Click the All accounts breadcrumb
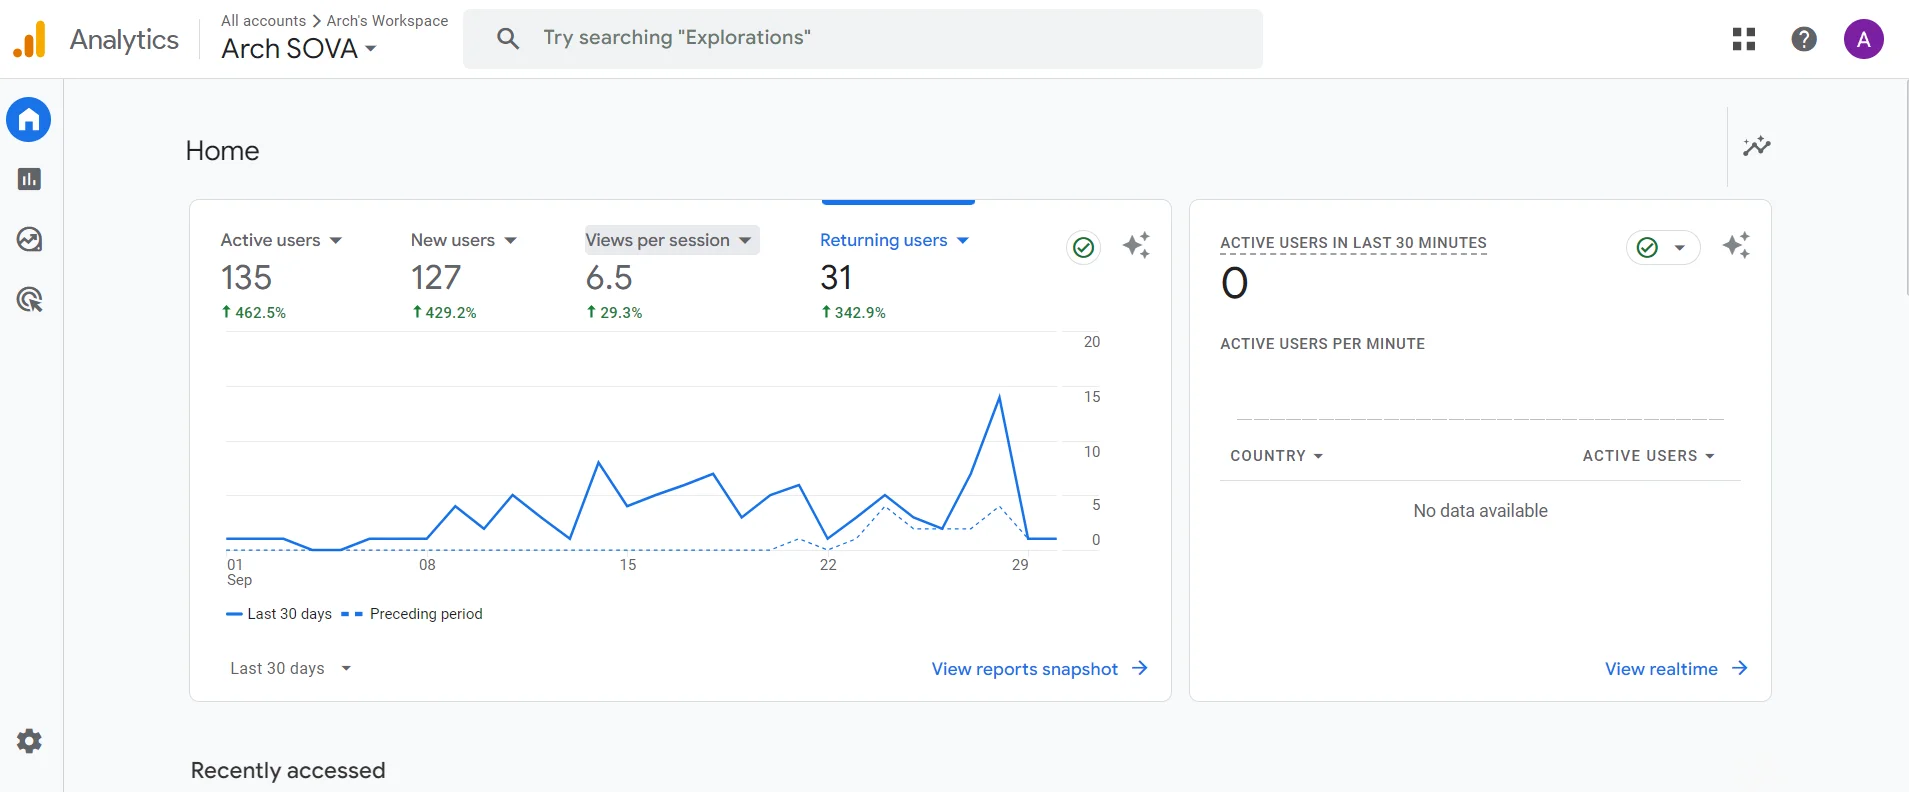 click(263, 21)
